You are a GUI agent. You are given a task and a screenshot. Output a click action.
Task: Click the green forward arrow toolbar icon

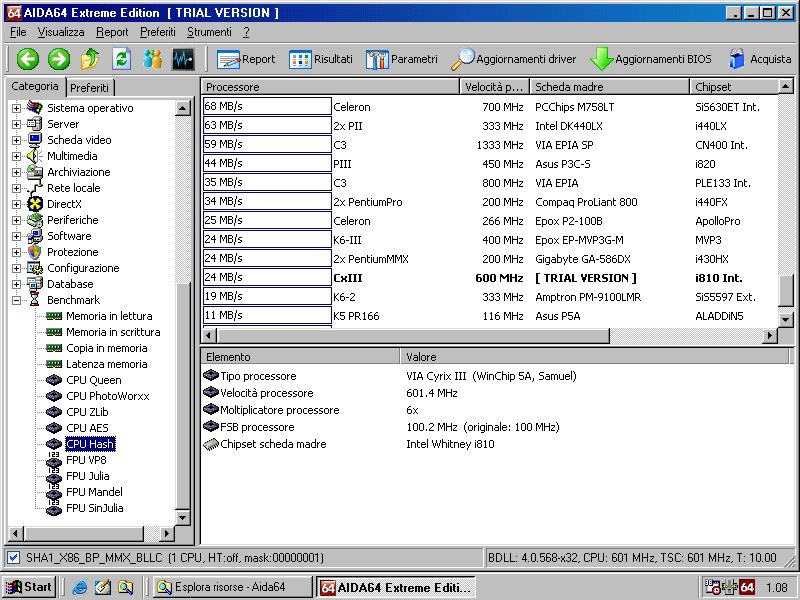tap(59, 59)
